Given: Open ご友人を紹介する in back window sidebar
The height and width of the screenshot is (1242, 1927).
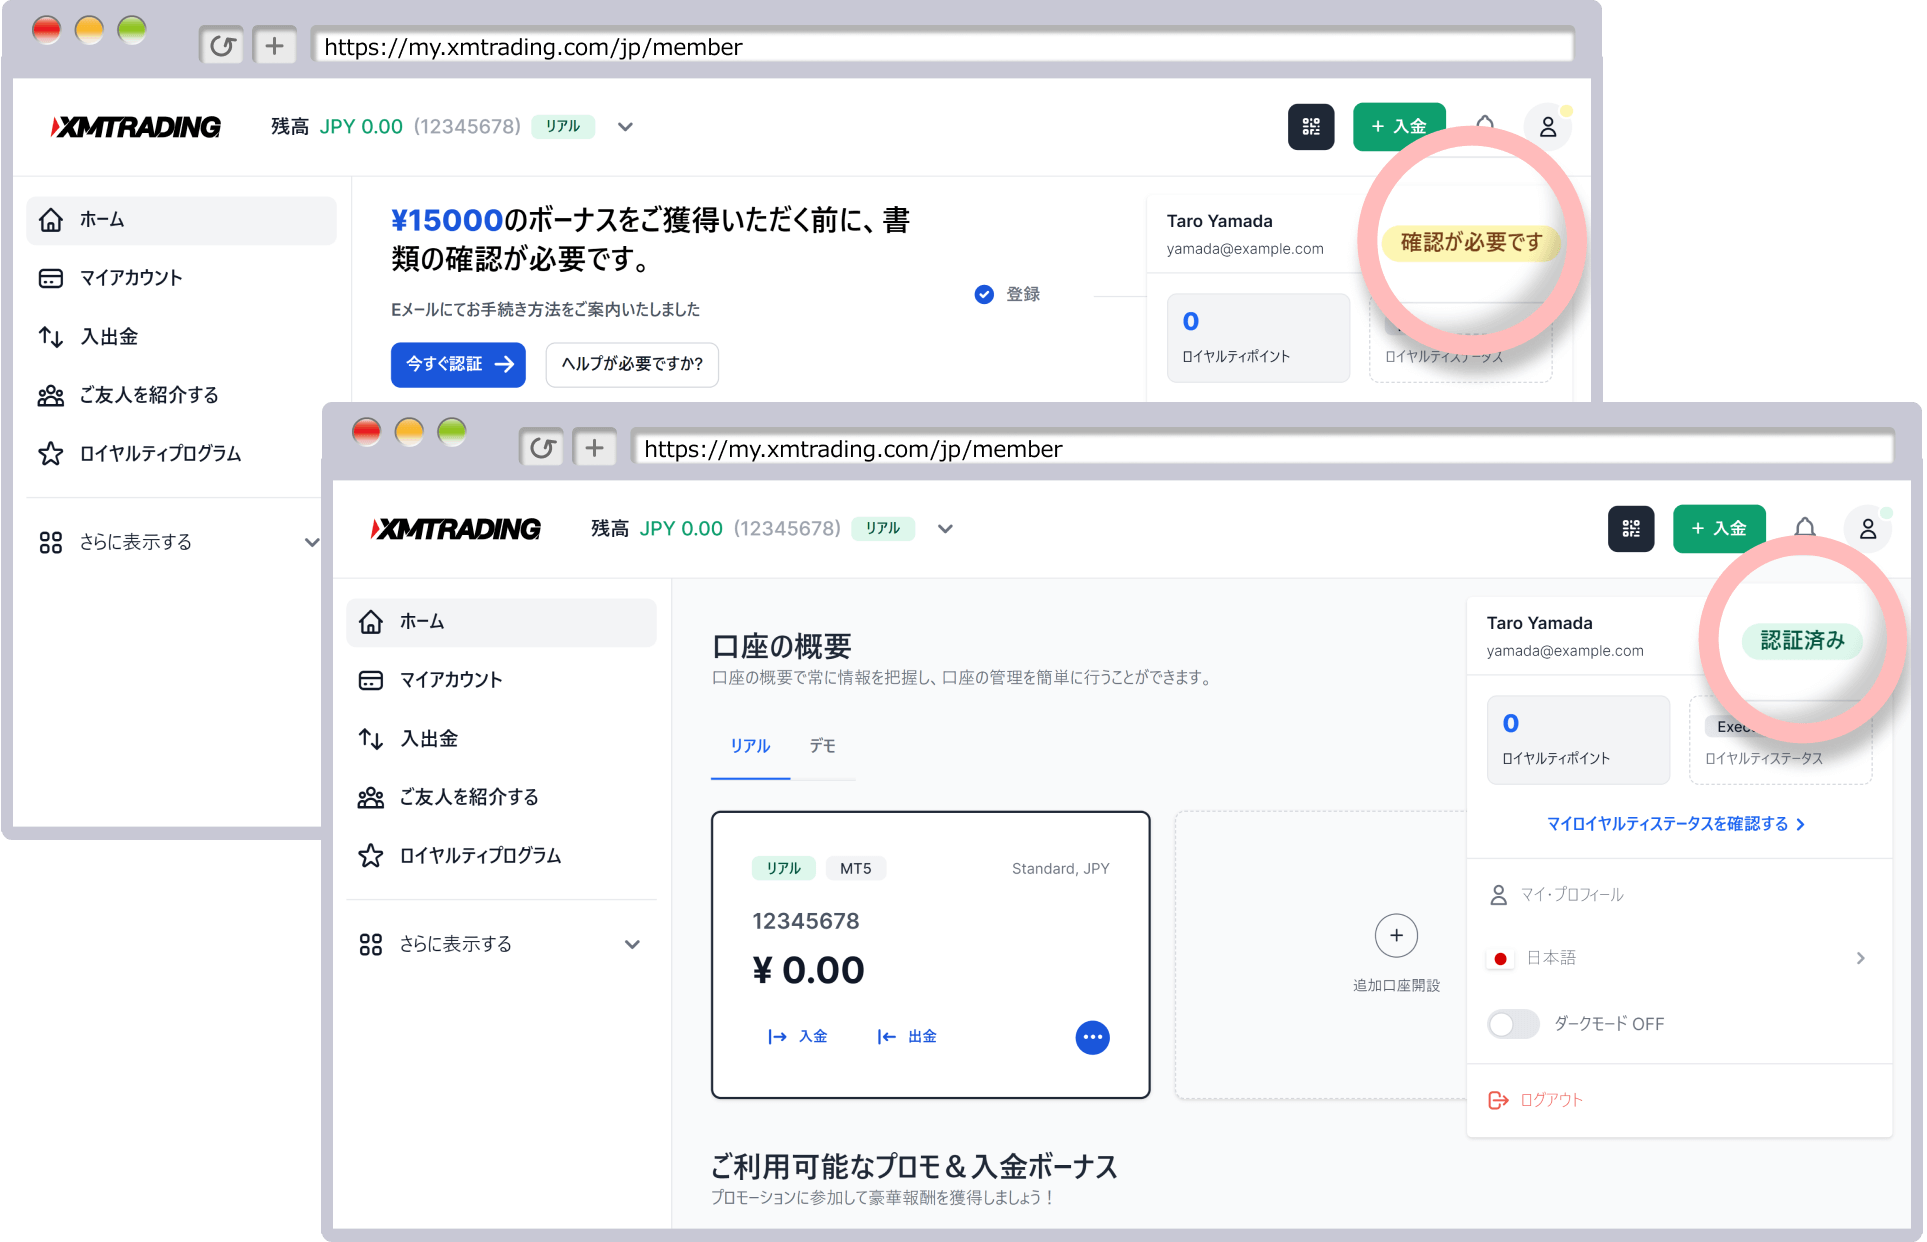Looking at the screenshot, I should point(181,395).
